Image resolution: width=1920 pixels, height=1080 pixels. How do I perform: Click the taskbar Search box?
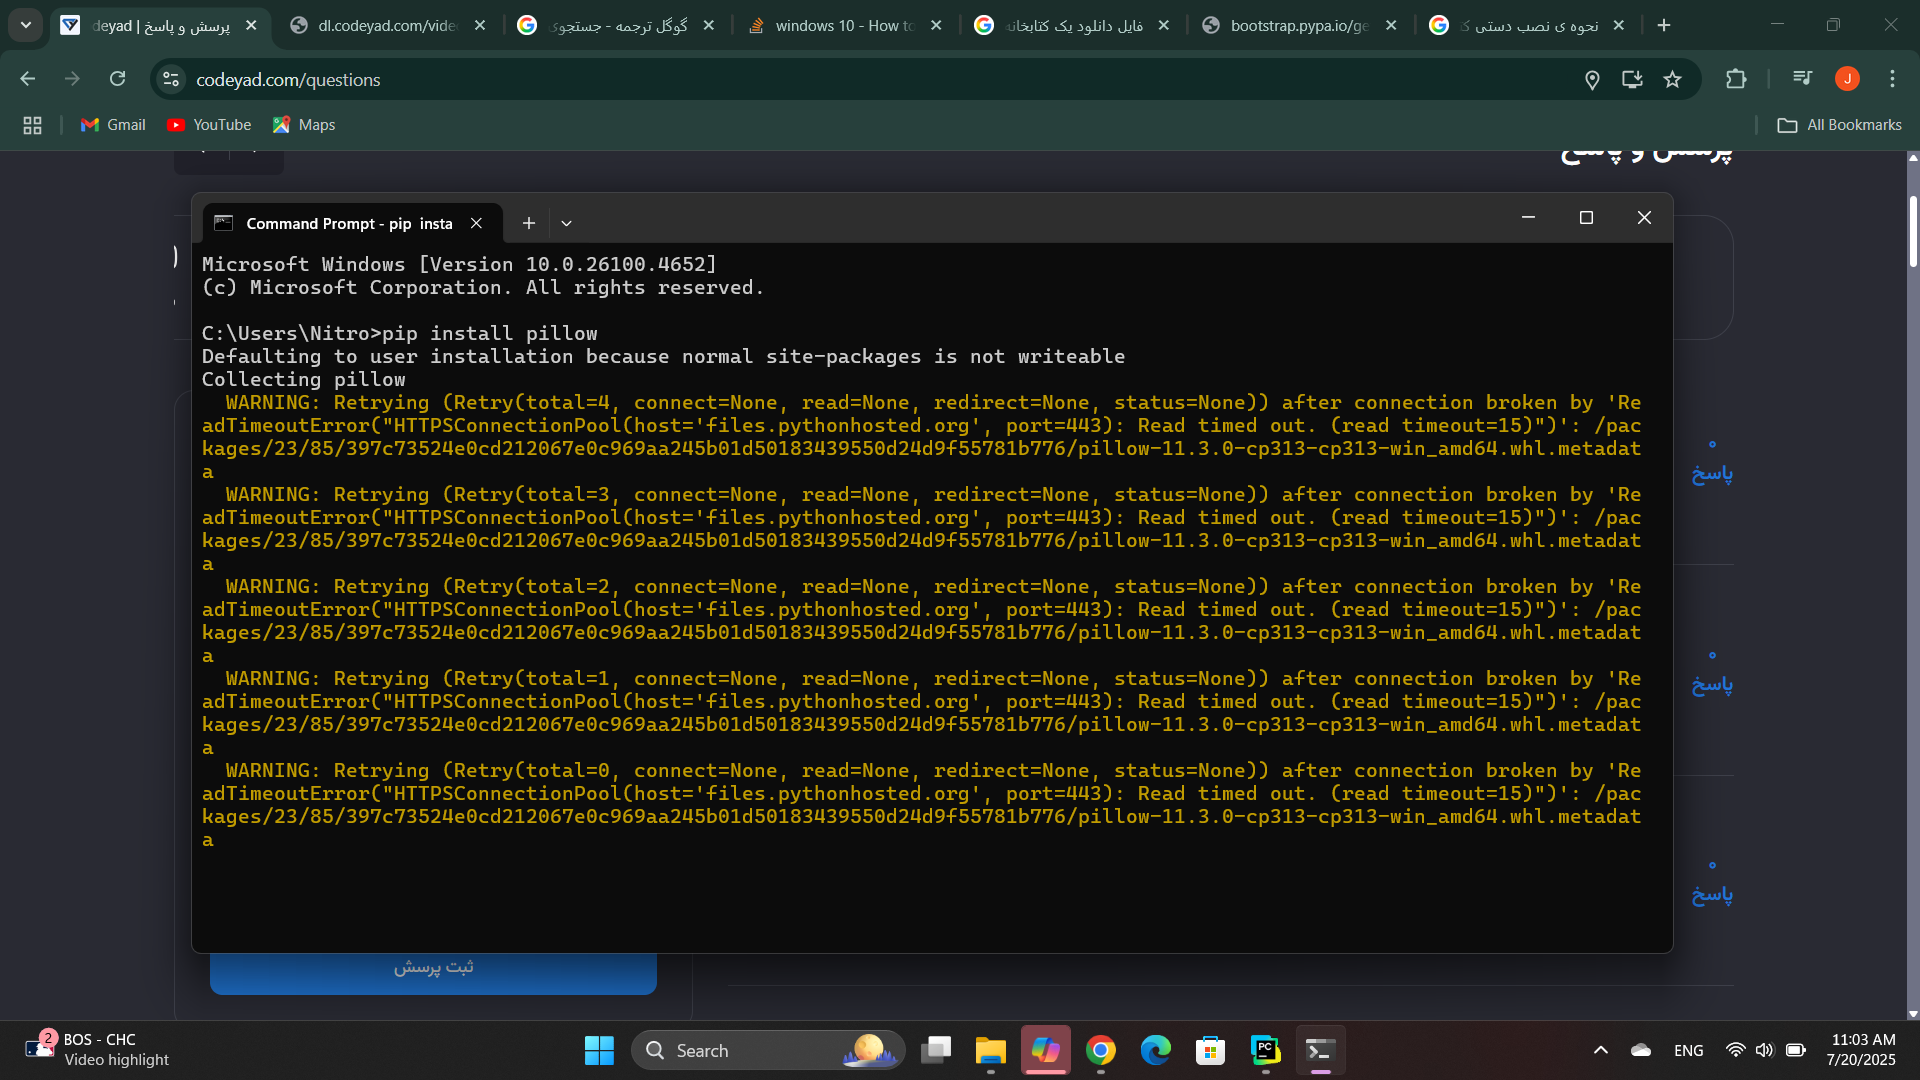point(768,1050)
